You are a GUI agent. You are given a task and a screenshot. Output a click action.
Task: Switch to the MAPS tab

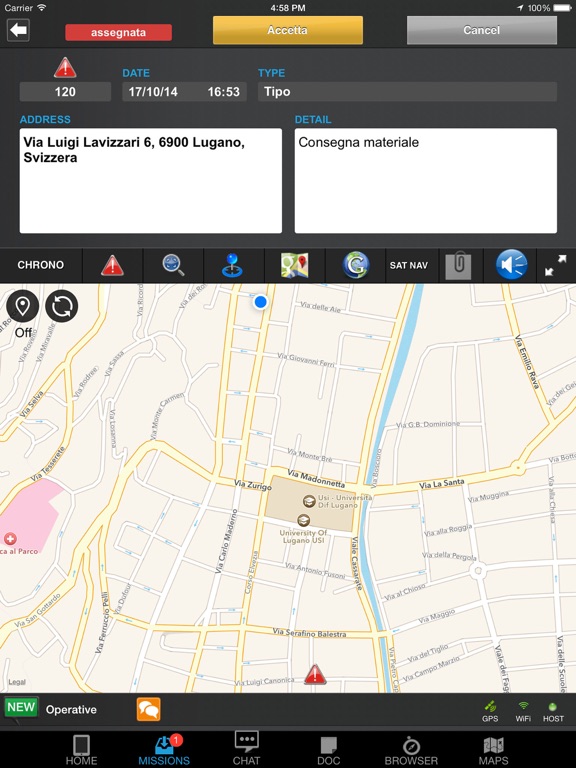[493, 750]
